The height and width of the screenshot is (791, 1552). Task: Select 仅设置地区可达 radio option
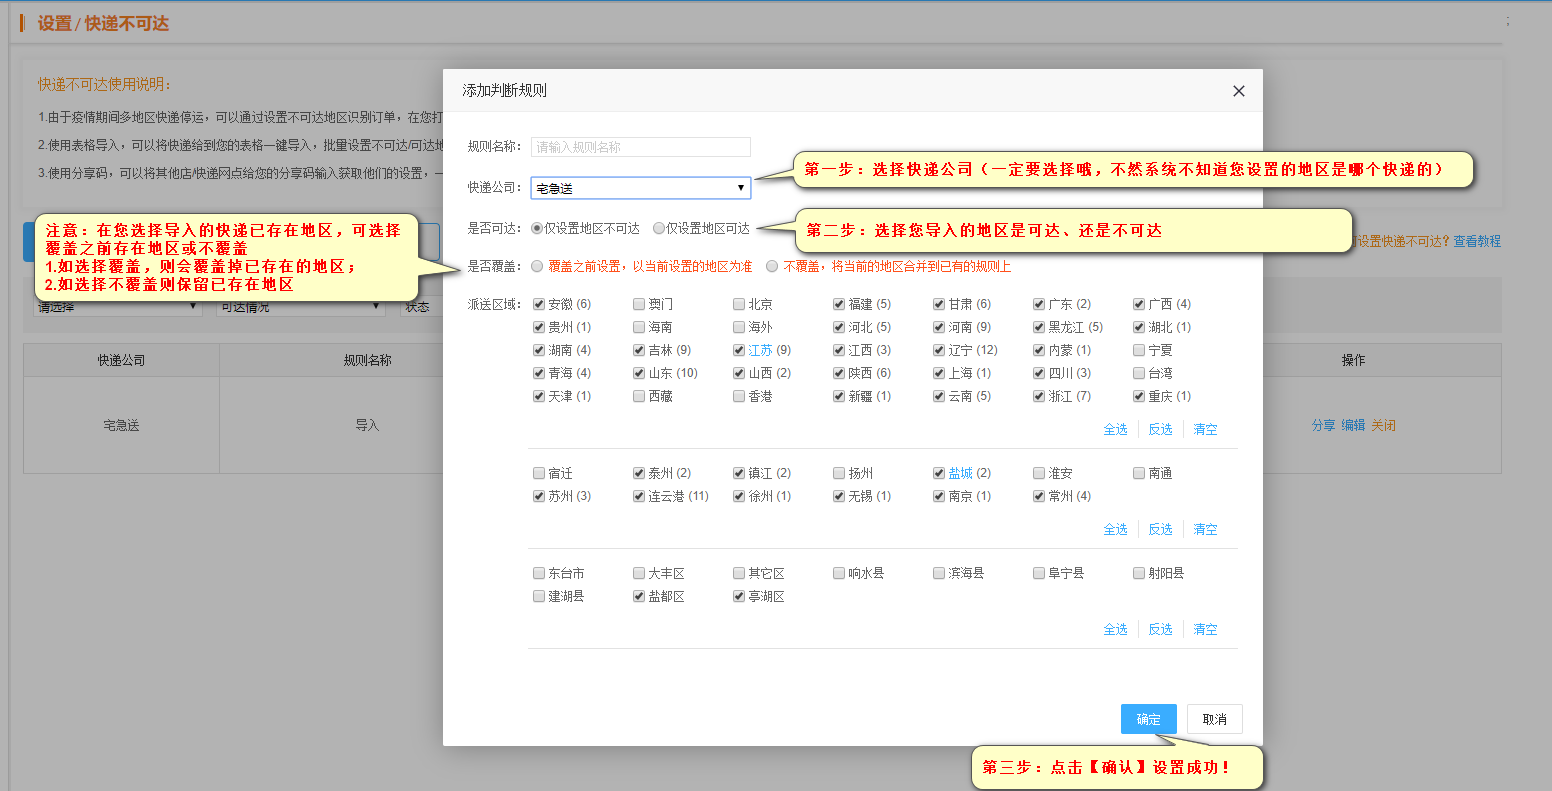(658, 228)
